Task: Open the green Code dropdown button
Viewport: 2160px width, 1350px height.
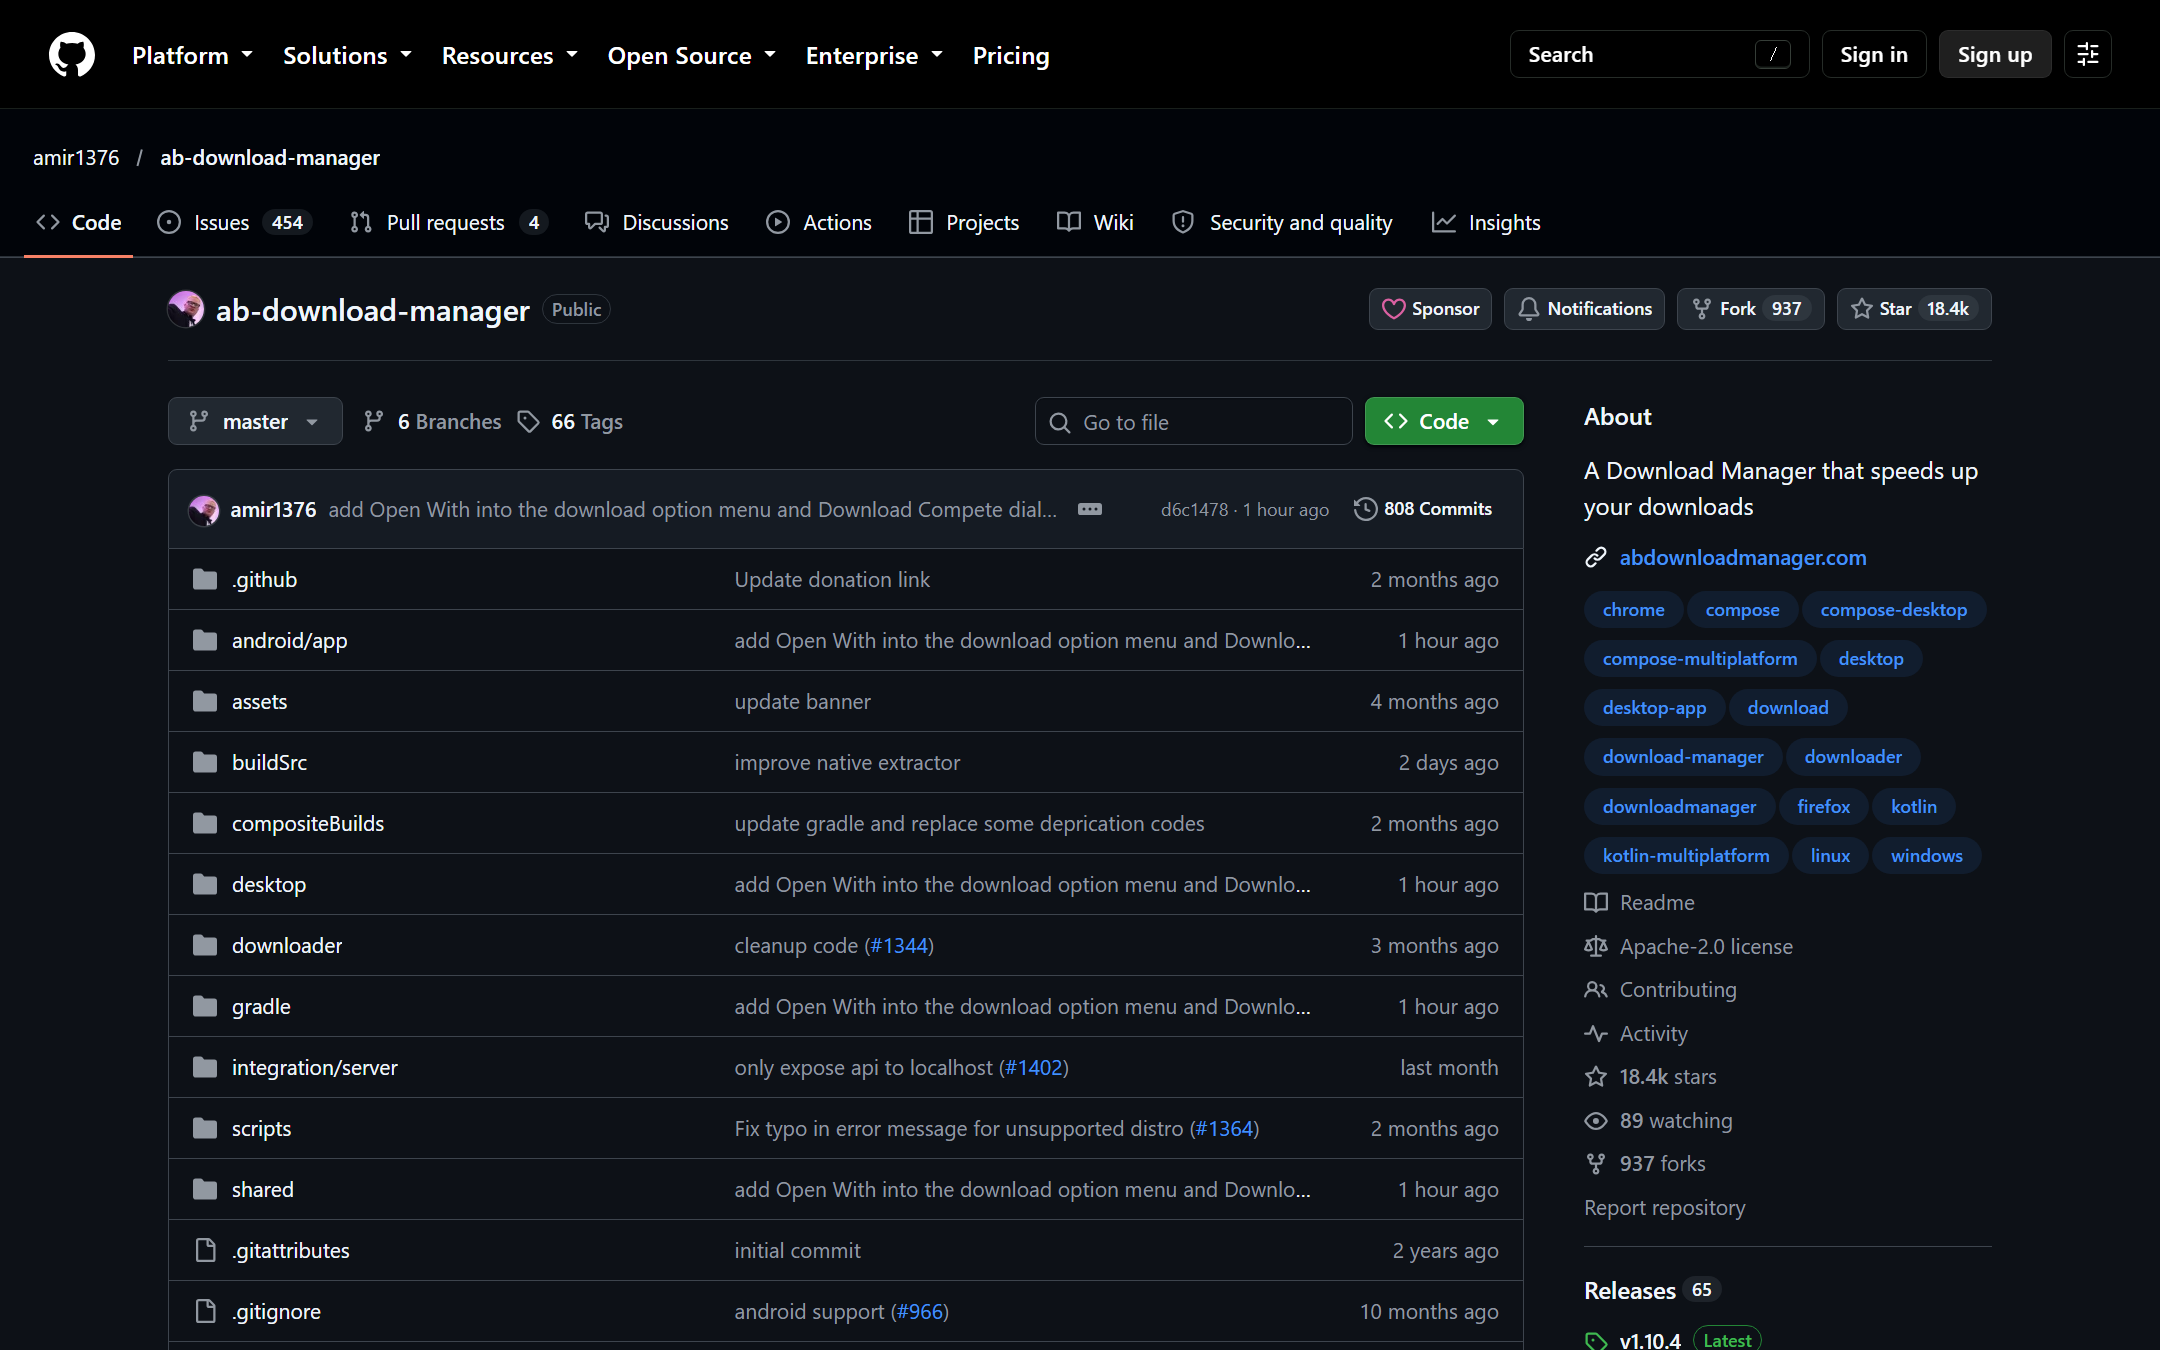Action: tap(1444, 421)
